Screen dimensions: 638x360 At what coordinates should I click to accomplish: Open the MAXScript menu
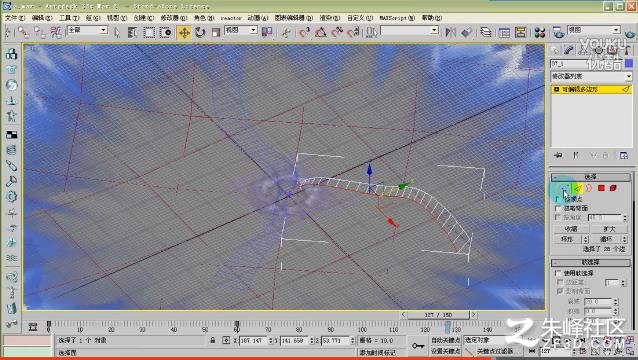(x=397, y=18)
